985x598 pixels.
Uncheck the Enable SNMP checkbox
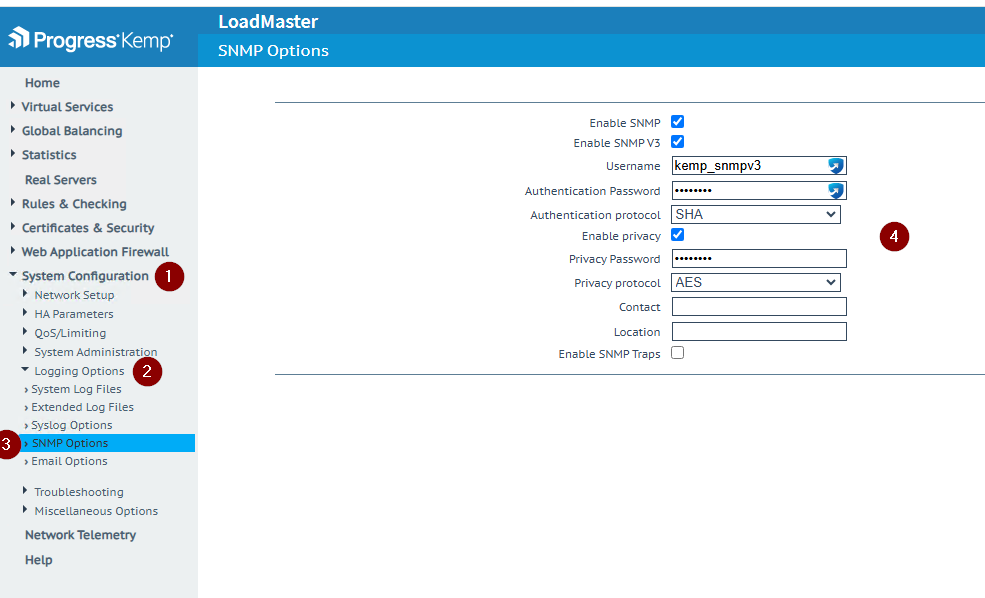[x=677, y=122]
